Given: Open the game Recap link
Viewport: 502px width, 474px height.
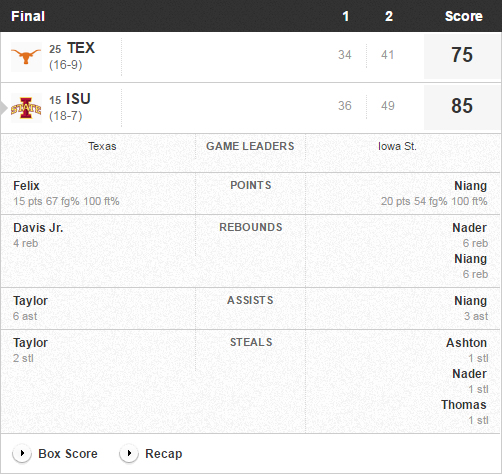Looking at the screenshot, I should coord(163,454).
